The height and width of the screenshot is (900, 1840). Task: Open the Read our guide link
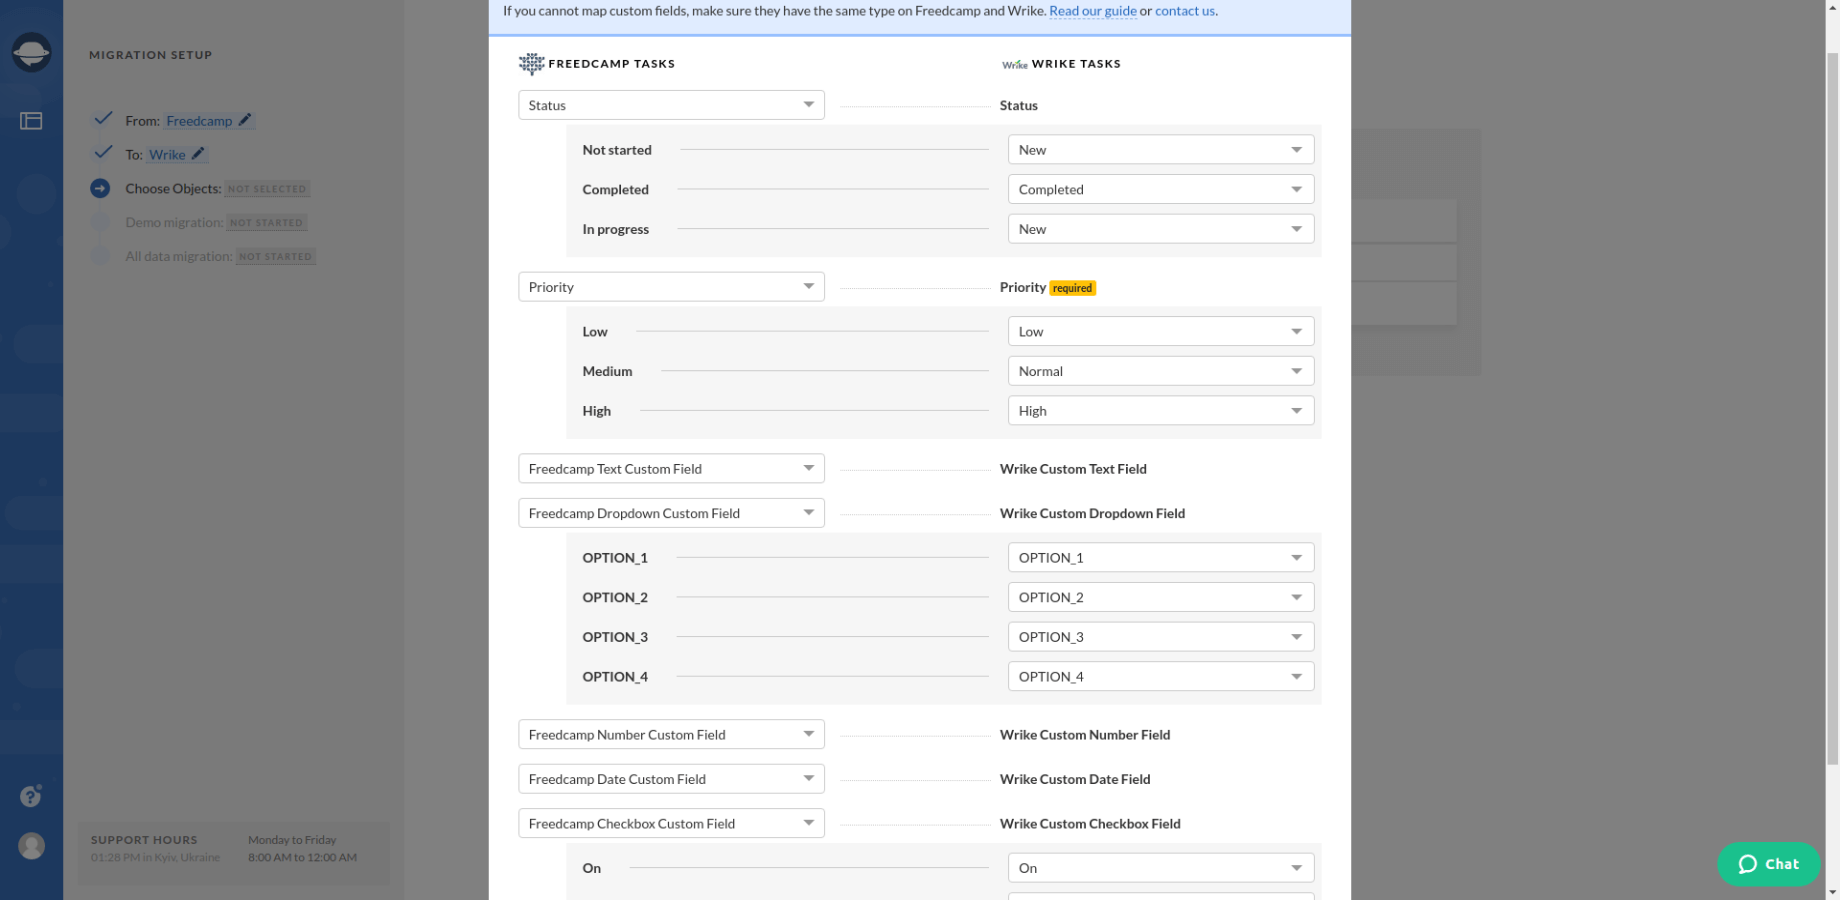(1093, 11)
